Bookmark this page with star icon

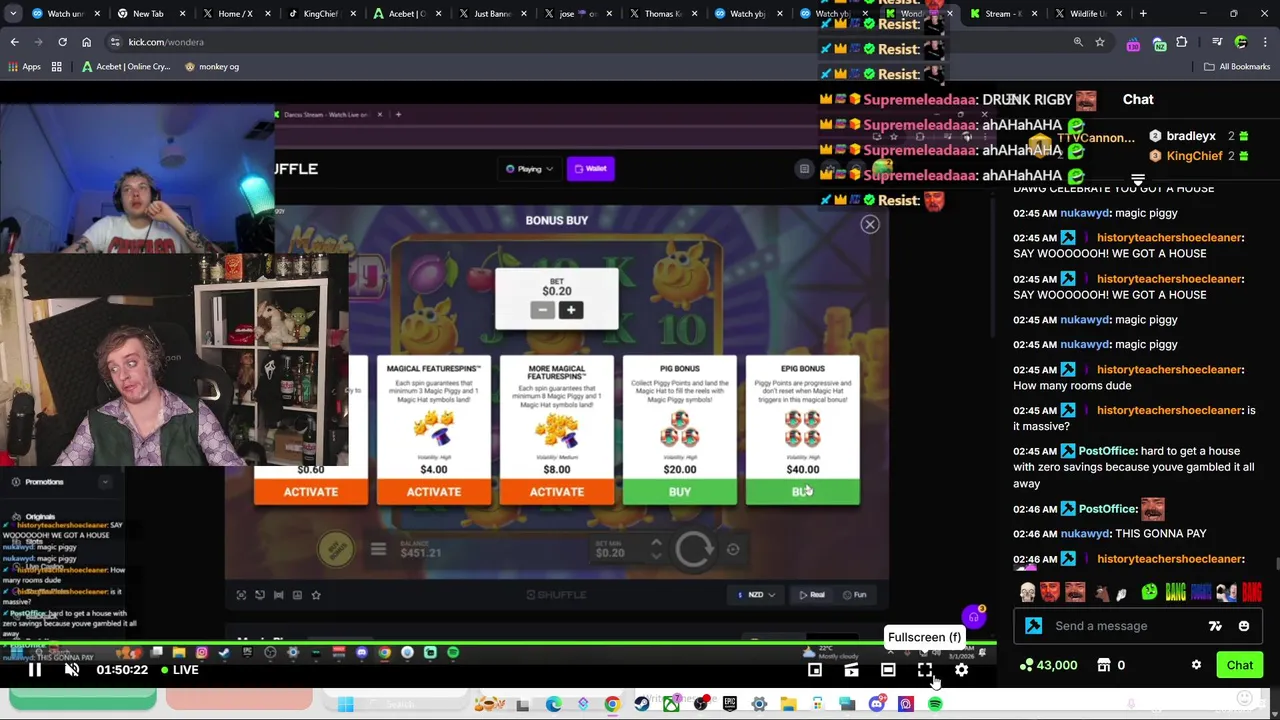[x=1100, y=42]
